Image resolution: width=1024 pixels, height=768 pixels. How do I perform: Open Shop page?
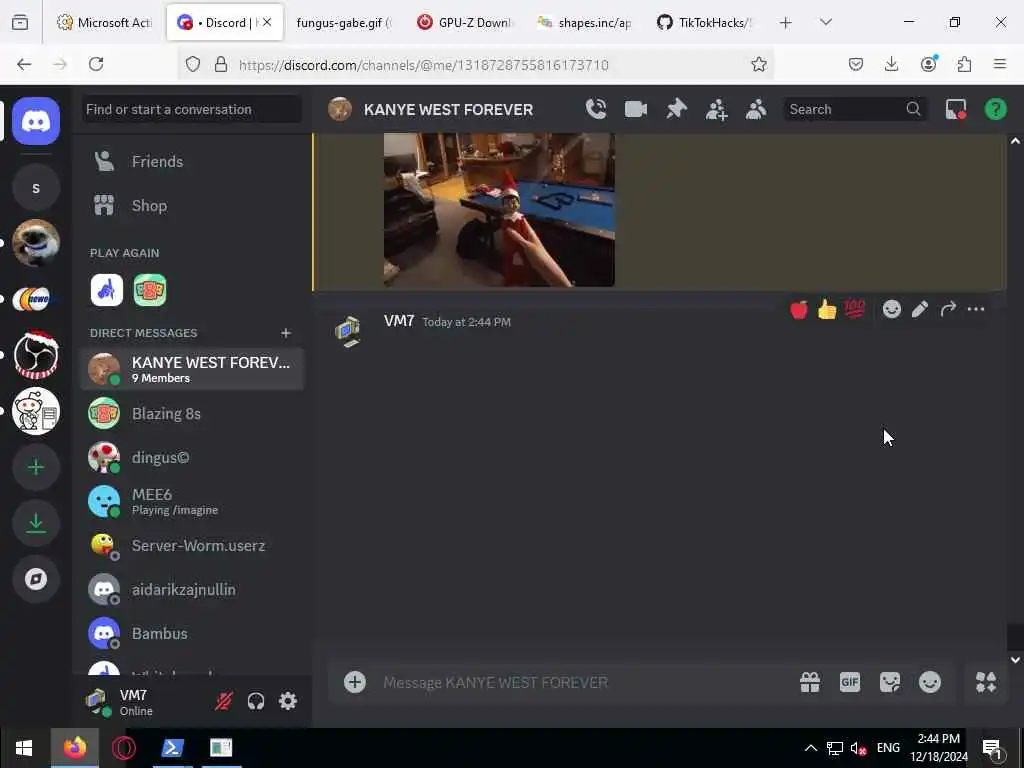(192, 206)
